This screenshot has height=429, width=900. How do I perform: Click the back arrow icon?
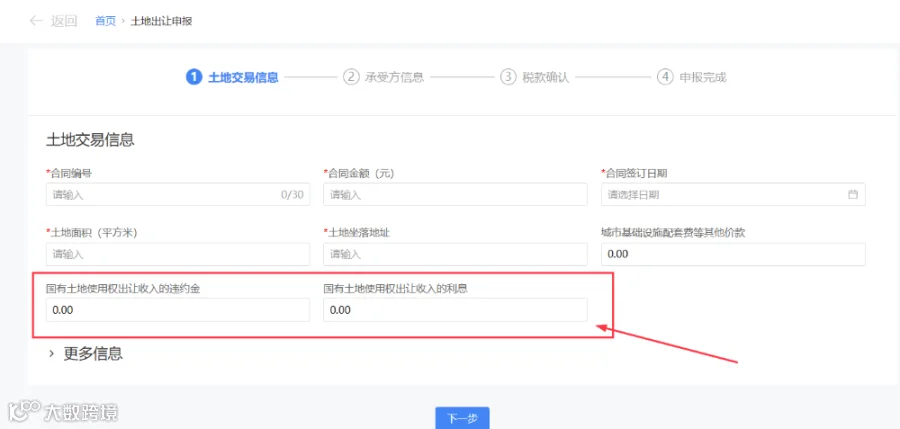click(36, 21)
